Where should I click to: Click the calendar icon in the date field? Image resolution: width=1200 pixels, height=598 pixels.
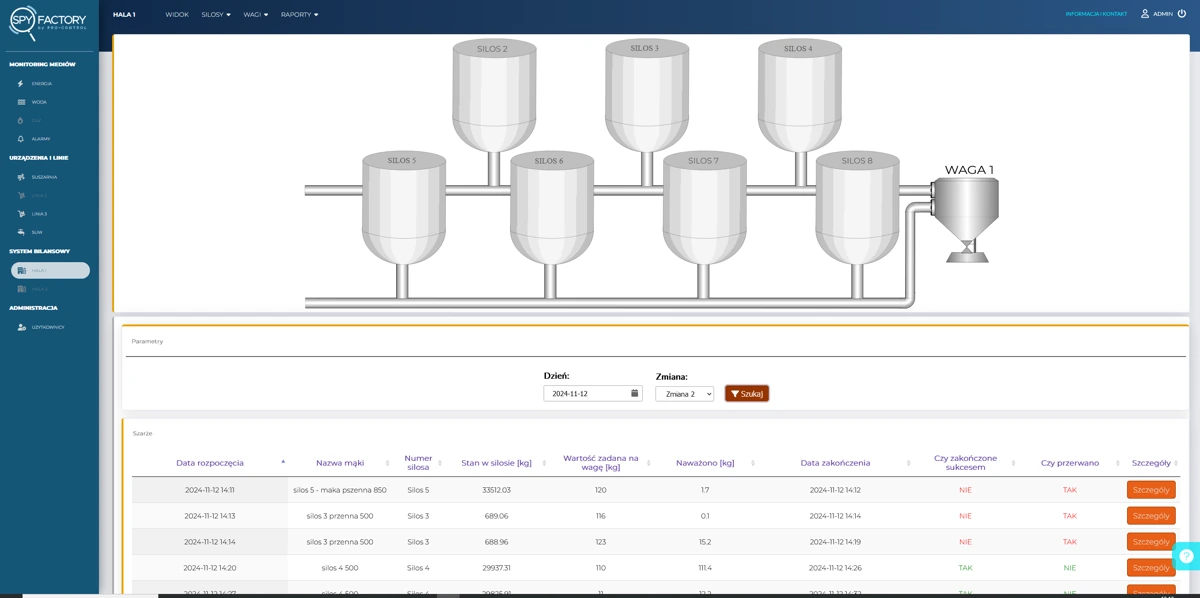[634, 394]
